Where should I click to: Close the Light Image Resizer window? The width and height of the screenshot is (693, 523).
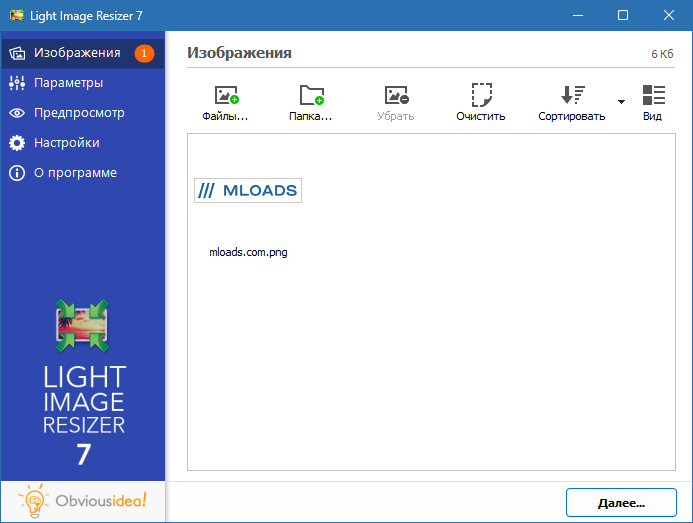(669, 15)
